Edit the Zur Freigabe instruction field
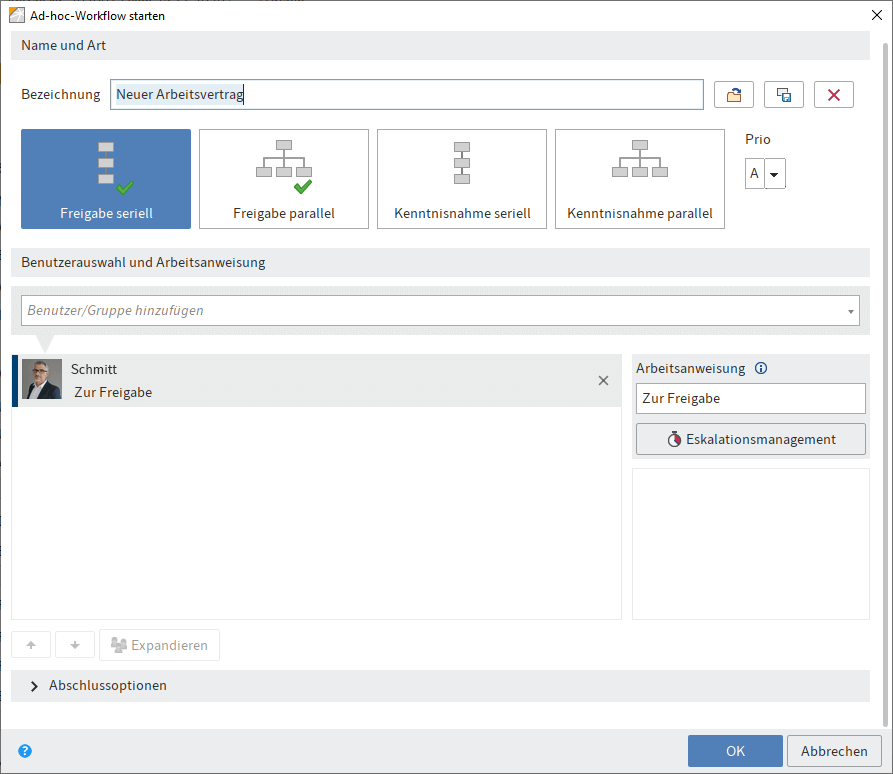This screenshot has width=893, height=774. tap(750, 398)
